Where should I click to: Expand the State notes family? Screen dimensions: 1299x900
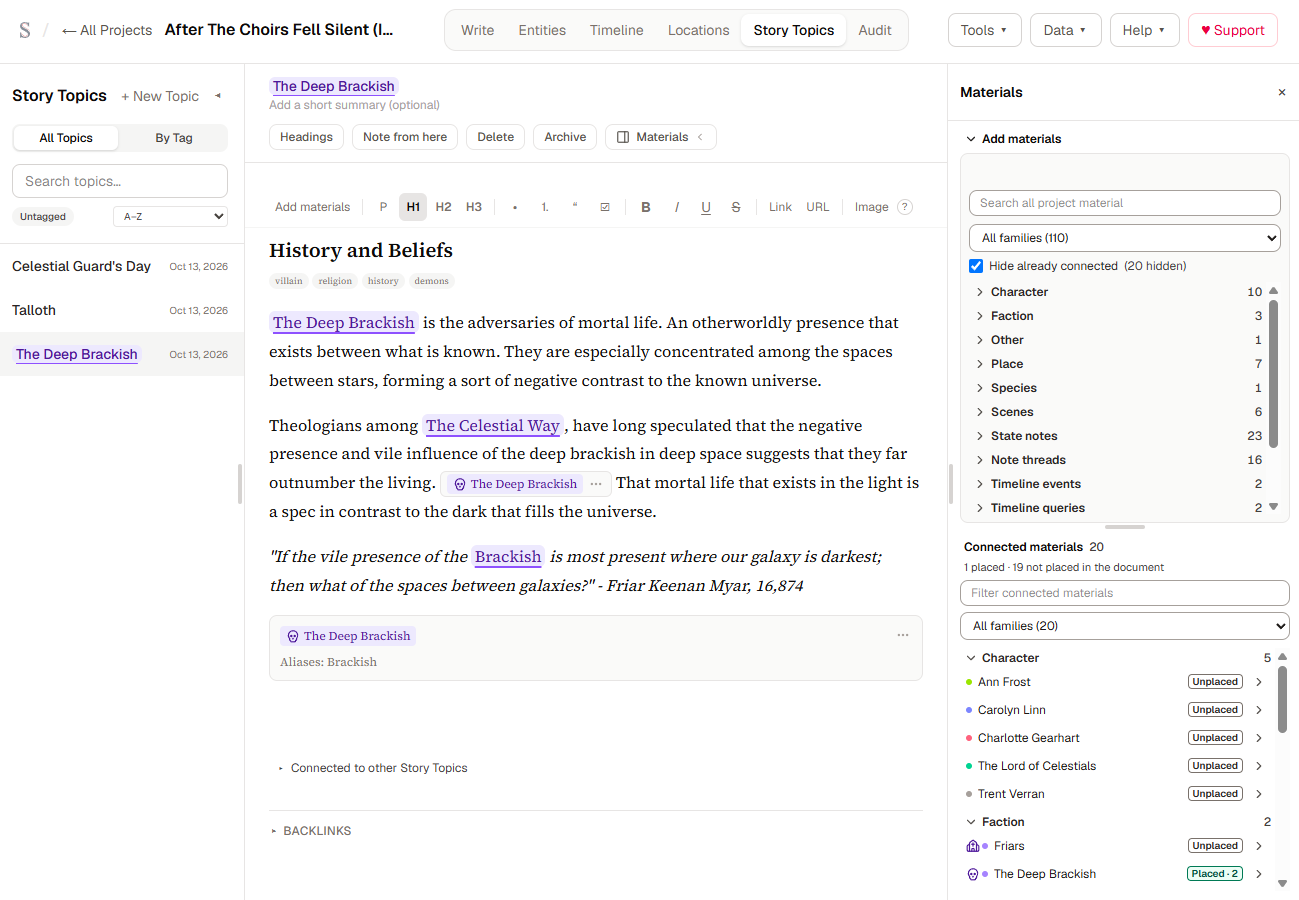pos(1120,436)
